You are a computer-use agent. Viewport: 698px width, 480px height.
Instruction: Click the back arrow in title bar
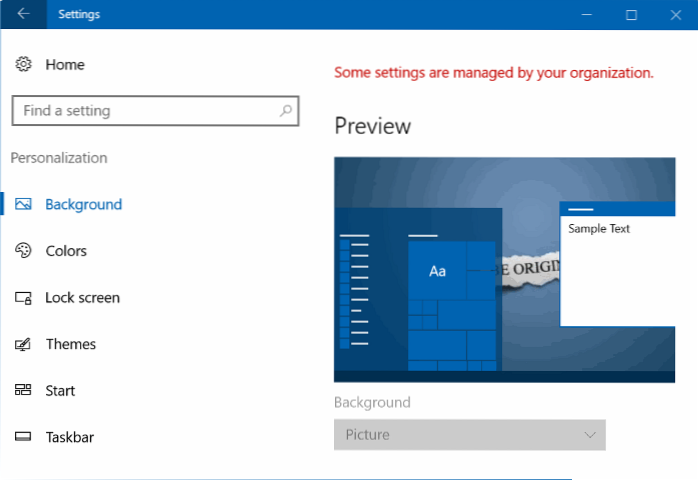[23, 15]
